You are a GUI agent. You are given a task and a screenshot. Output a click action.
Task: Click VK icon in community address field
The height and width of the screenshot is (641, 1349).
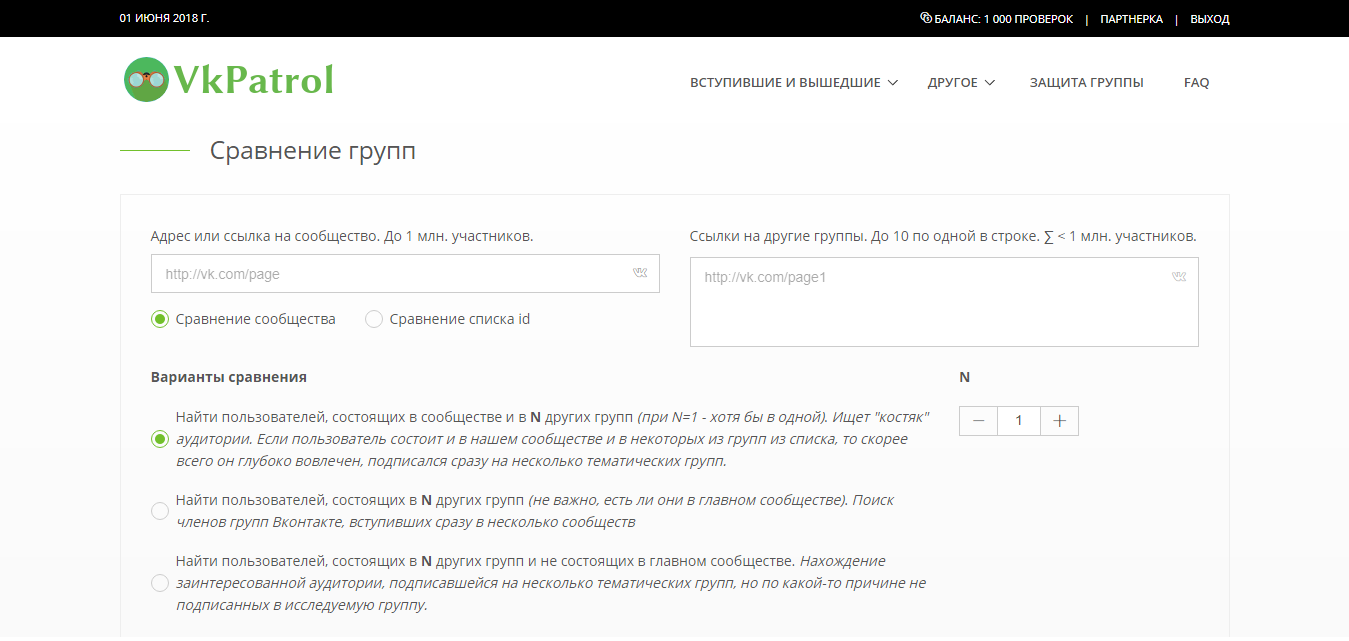point(640,273)
